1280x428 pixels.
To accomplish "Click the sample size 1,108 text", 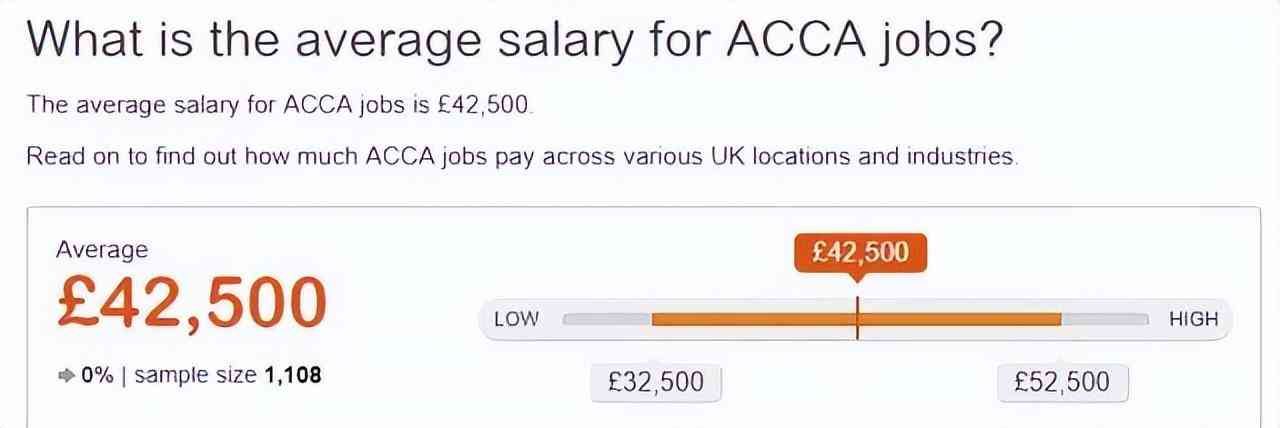I will pyautogui.click(x=227, y=376).
